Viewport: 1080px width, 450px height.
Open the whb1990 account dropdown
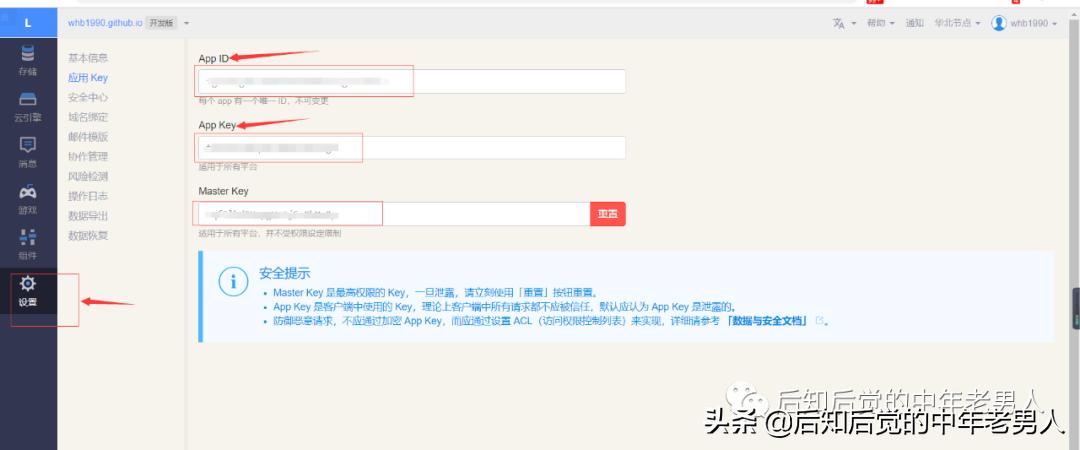[1033, 23]
